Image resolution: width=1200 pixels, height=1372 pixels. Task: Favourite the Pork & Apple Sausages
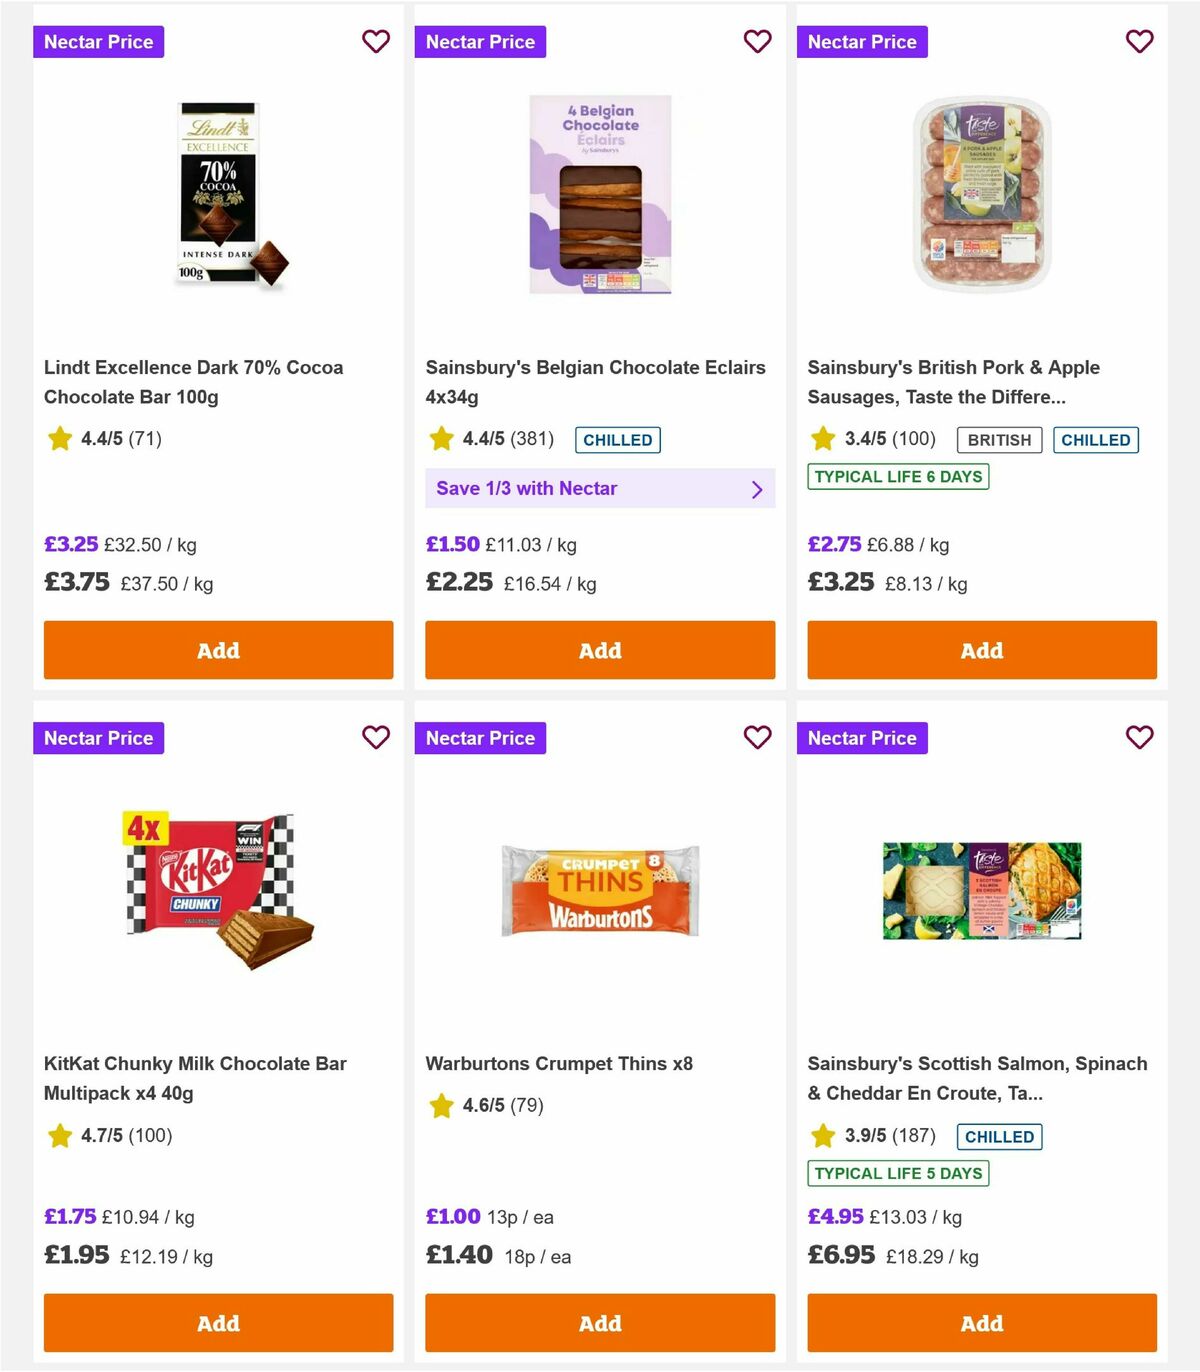click(1139, 42)
